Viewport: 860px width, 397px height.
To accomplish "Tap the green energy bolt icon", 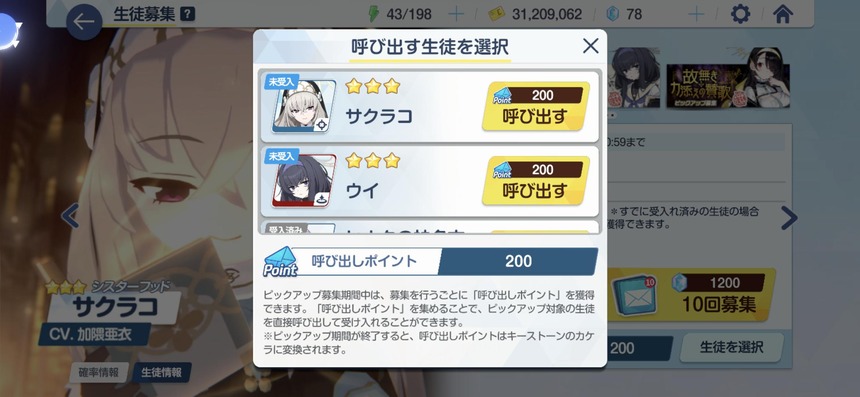I will click(374, 14).
